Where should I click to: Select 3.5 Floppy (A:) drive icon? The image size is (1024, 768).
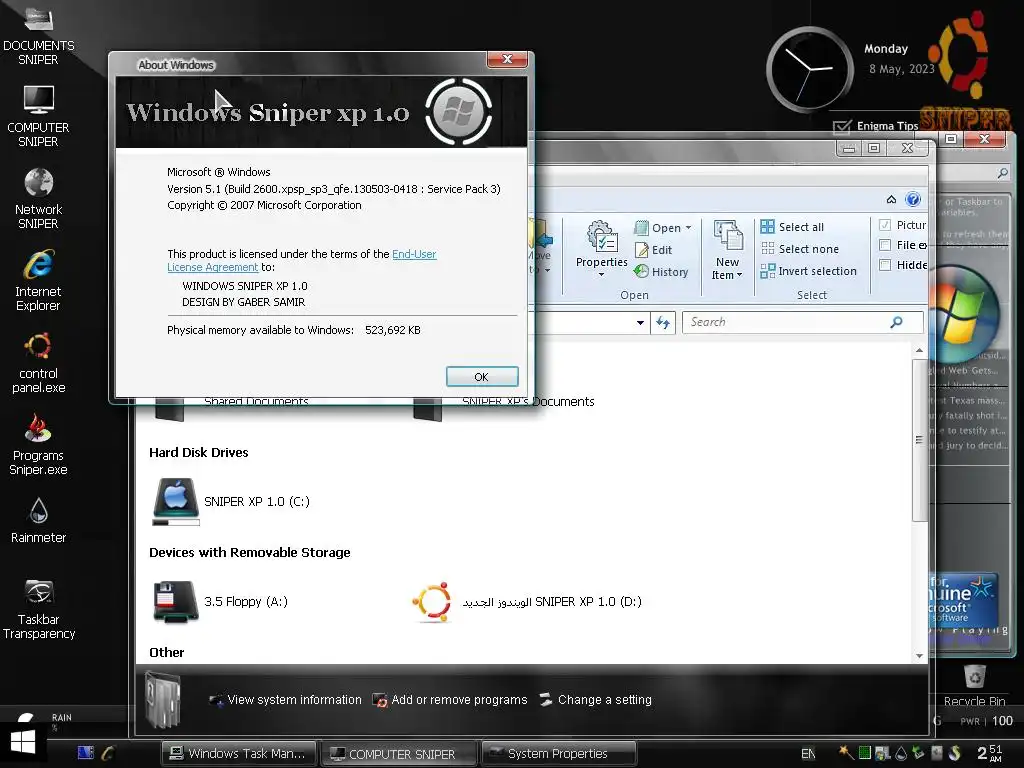pos(176,601)
